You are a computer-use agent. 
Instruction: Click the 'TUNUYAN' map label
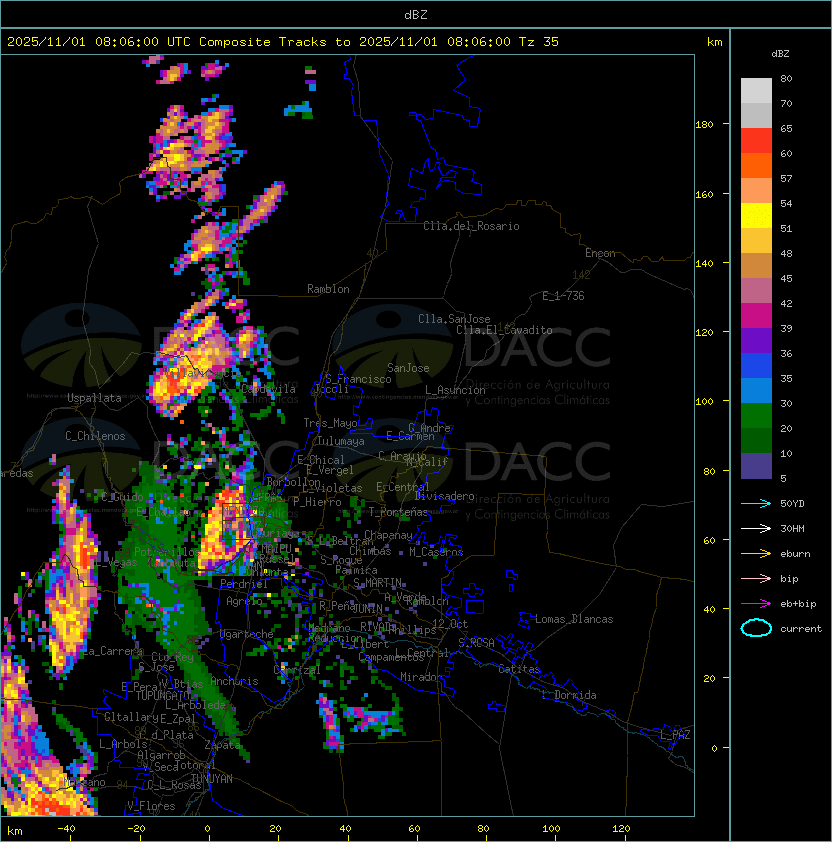coord(212,779)
